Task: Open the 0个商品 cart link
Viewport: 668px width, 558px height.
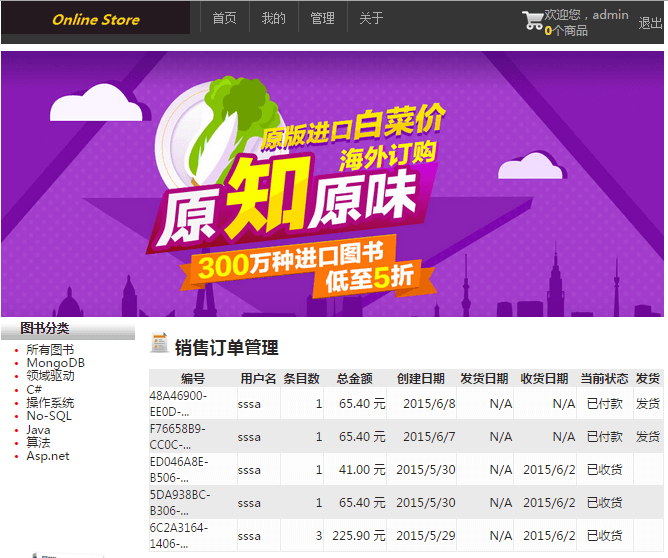Action: (x=566, y=30)
